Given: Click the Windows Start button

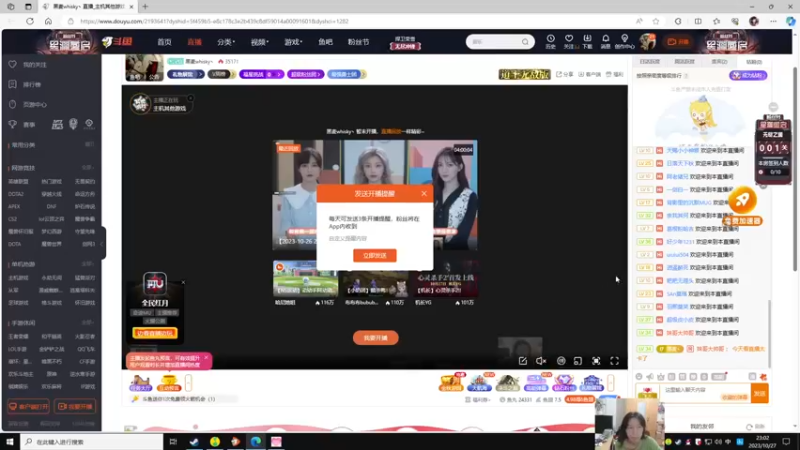Looking at the screenshot, I should pos(10,442).
